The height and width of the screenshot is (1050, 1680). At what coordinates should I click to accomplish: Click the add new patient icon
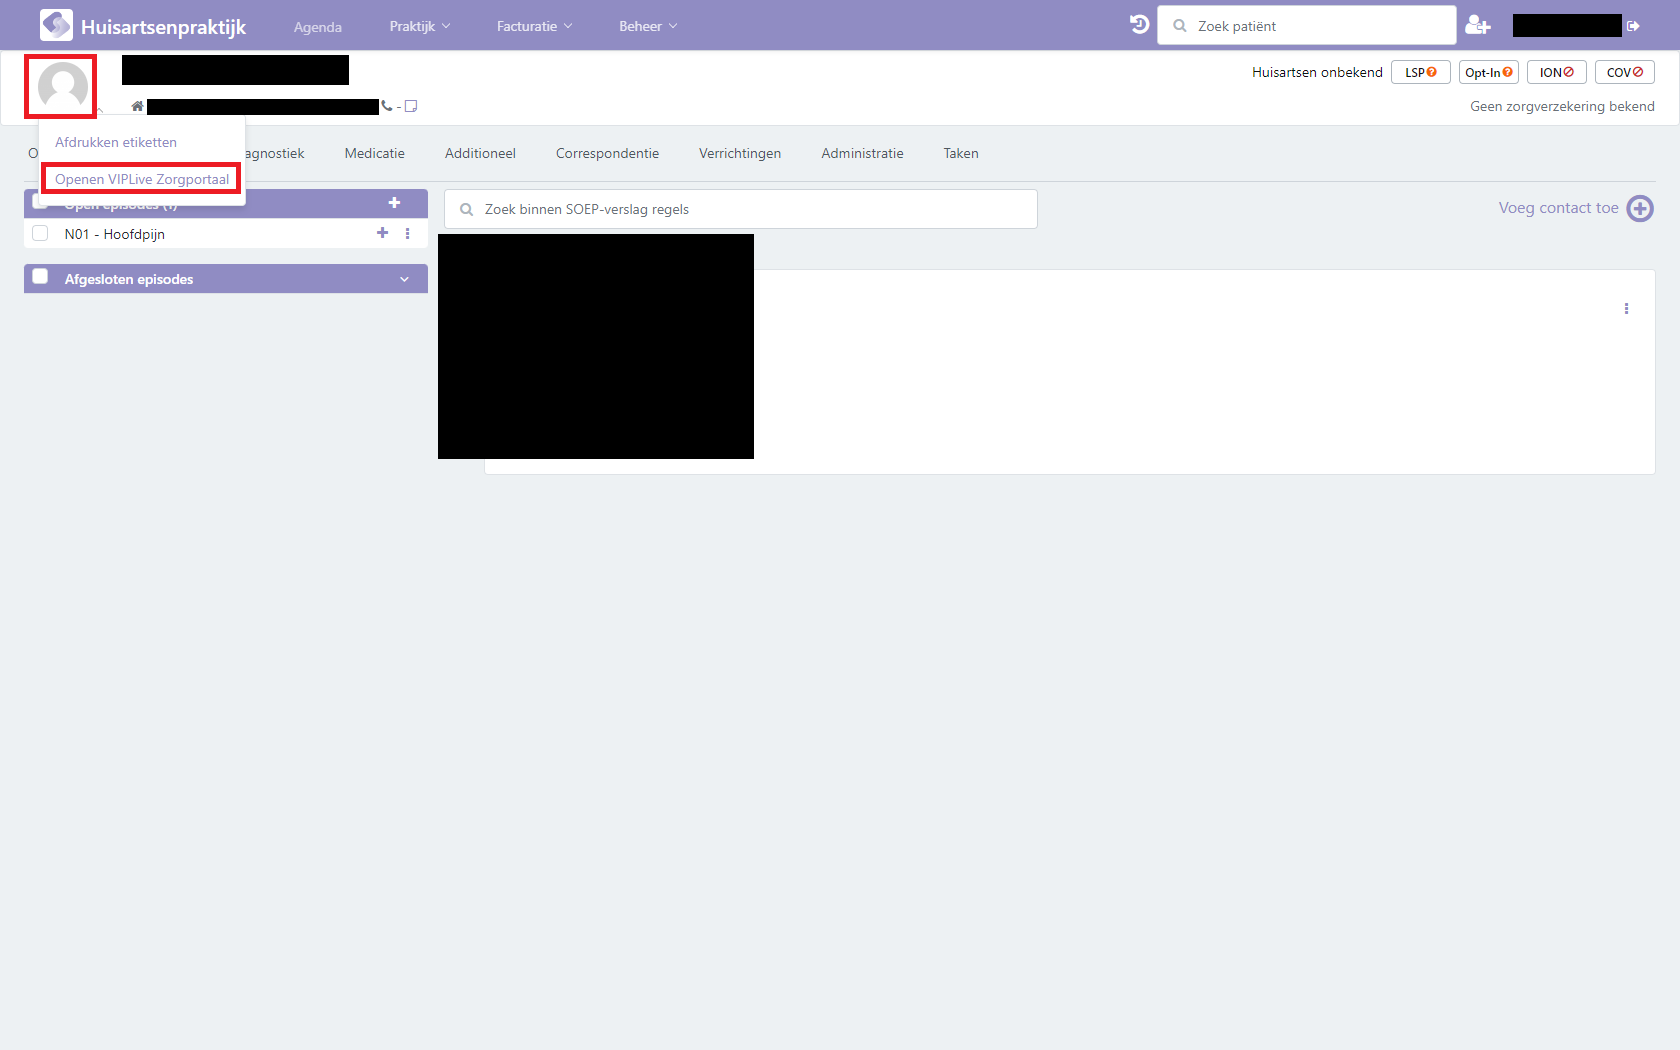(x=1477, y=25)
